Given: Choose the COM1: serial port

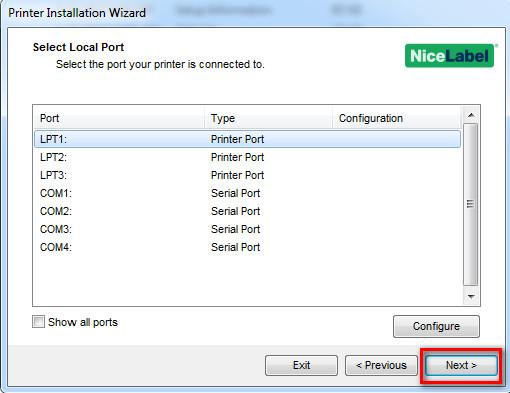Looking at the screenshot, I should pyautogui.click(x=247, y=193).
